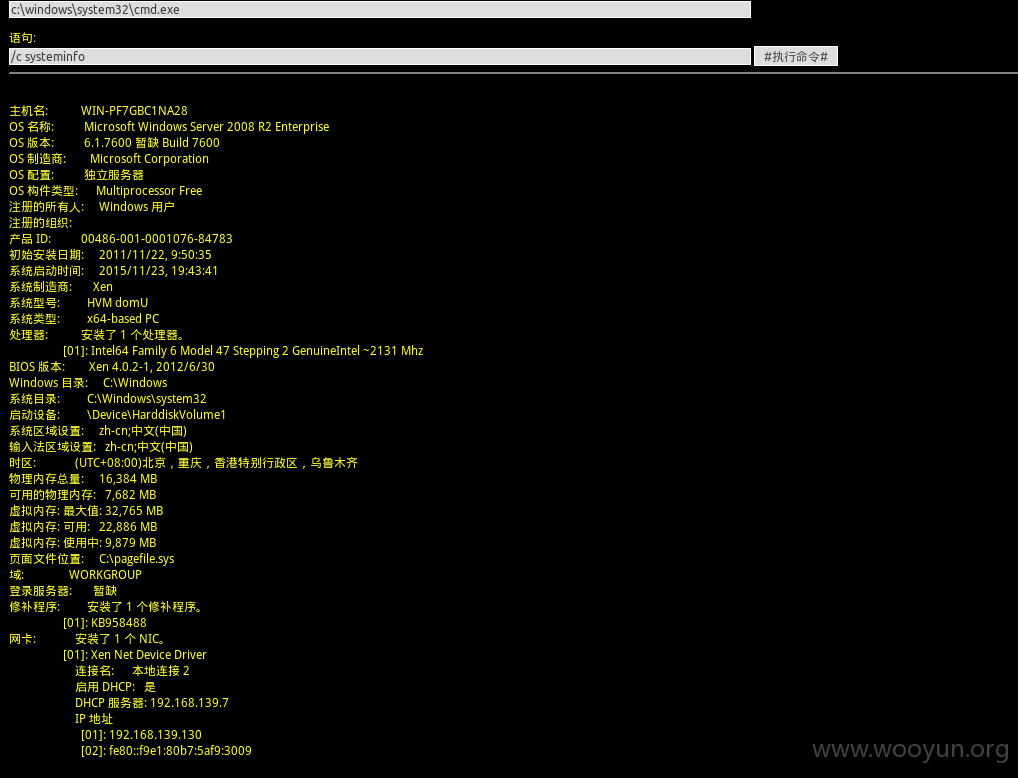1018x778 pixels.
Task: Click virtual memory in use 9,879 MB
Action: pos(130,543)
